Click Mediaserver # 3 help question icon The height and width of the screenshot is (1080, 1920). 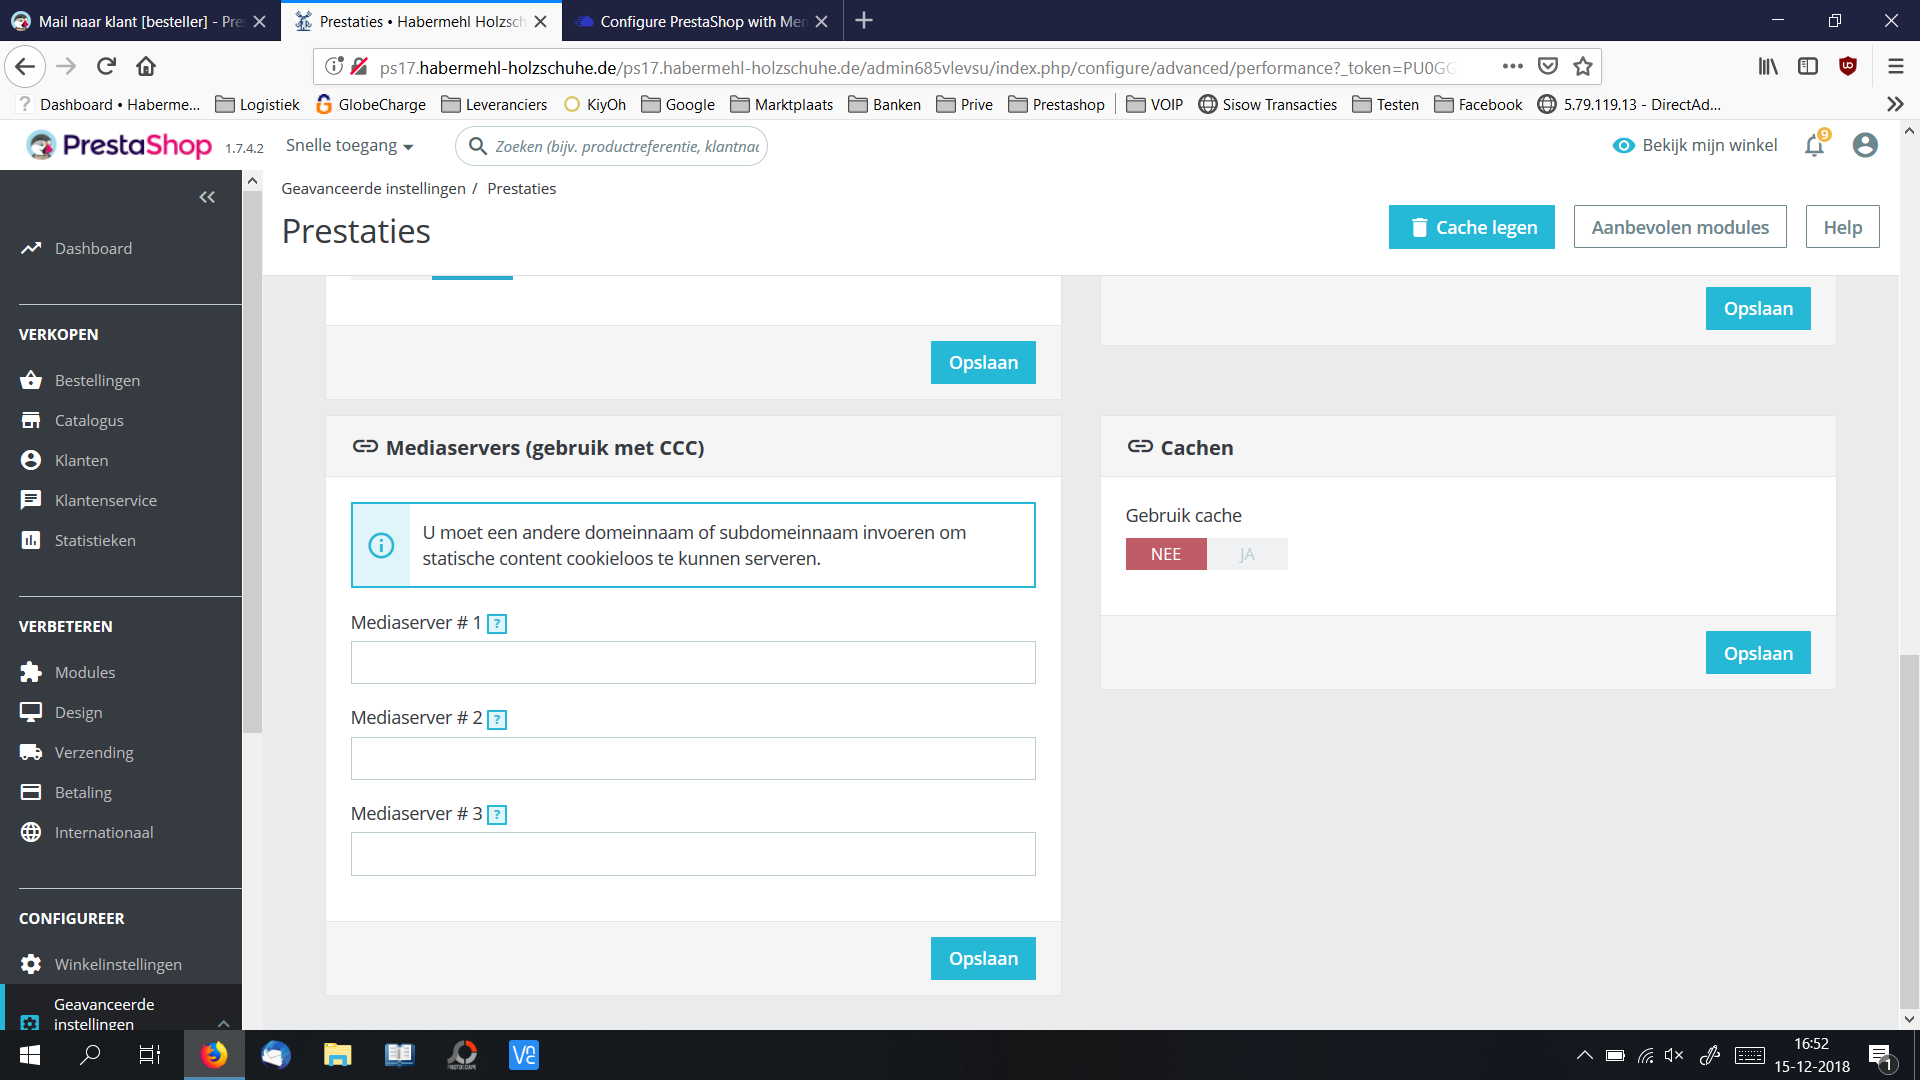497,815
